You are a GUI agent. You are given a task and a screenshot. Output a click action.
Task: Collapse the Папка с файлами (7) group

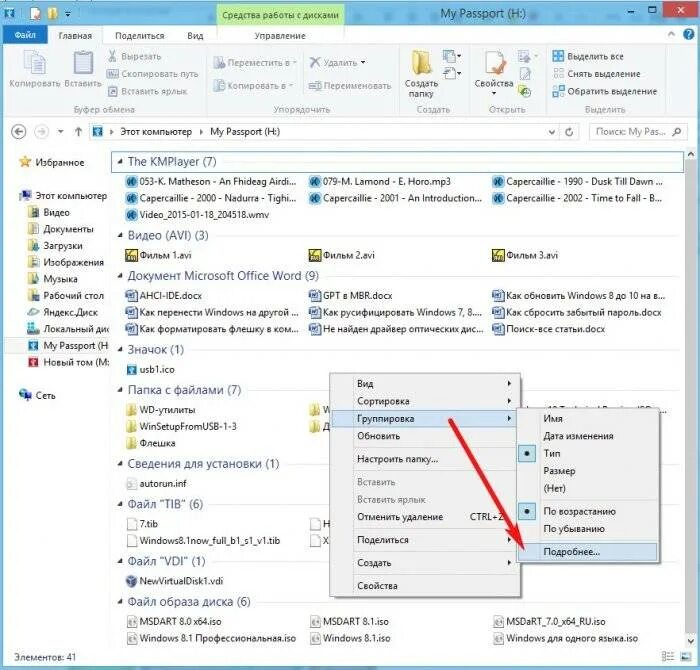pos(120,390)
